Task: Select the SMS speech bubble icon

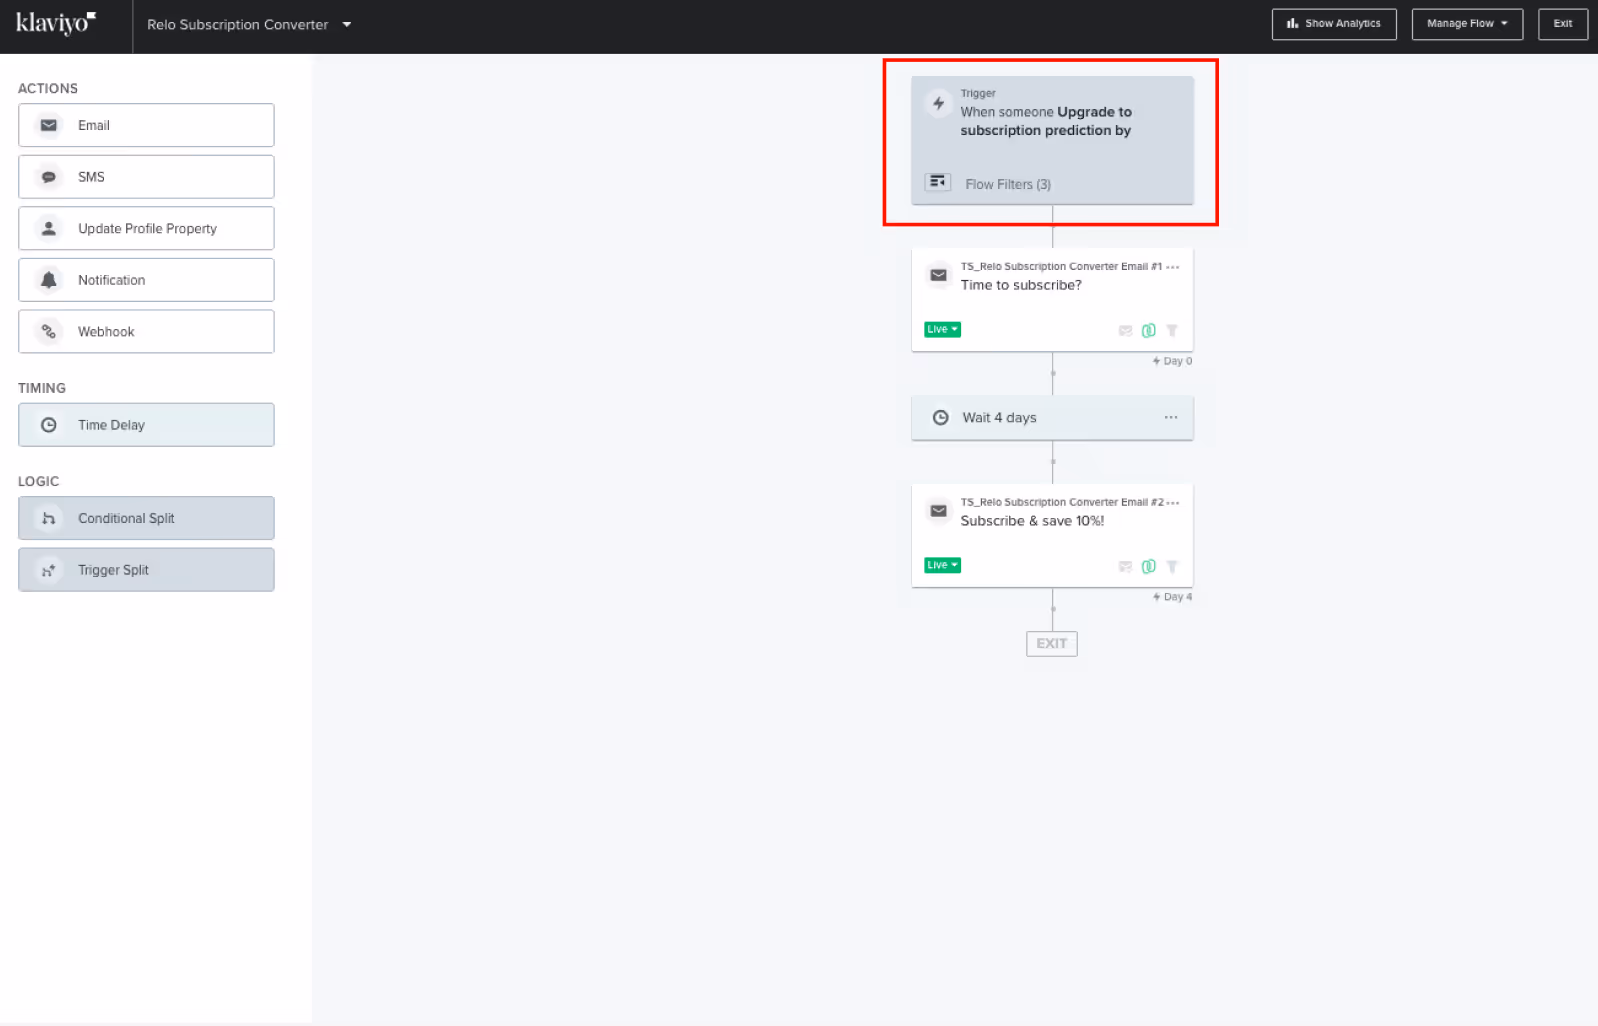Action: pyautogui.click(x=48, y=177)
